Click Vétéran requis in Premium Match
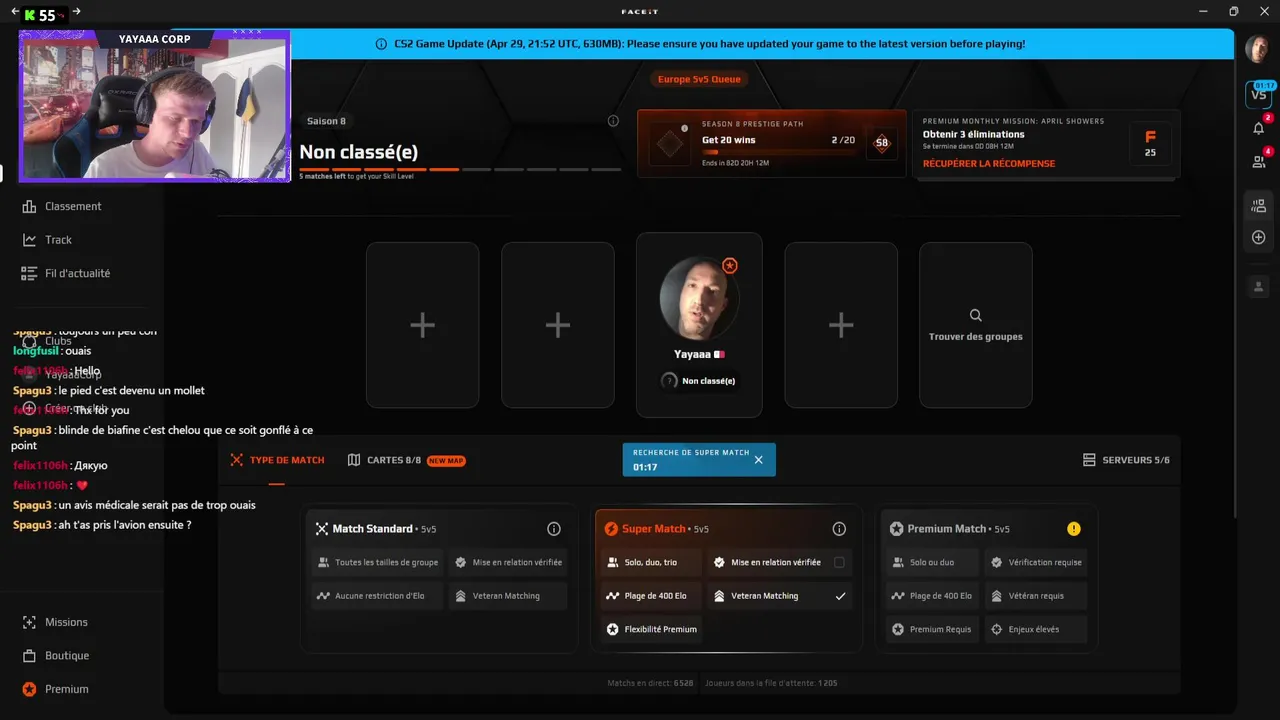 coord(1037,596)
